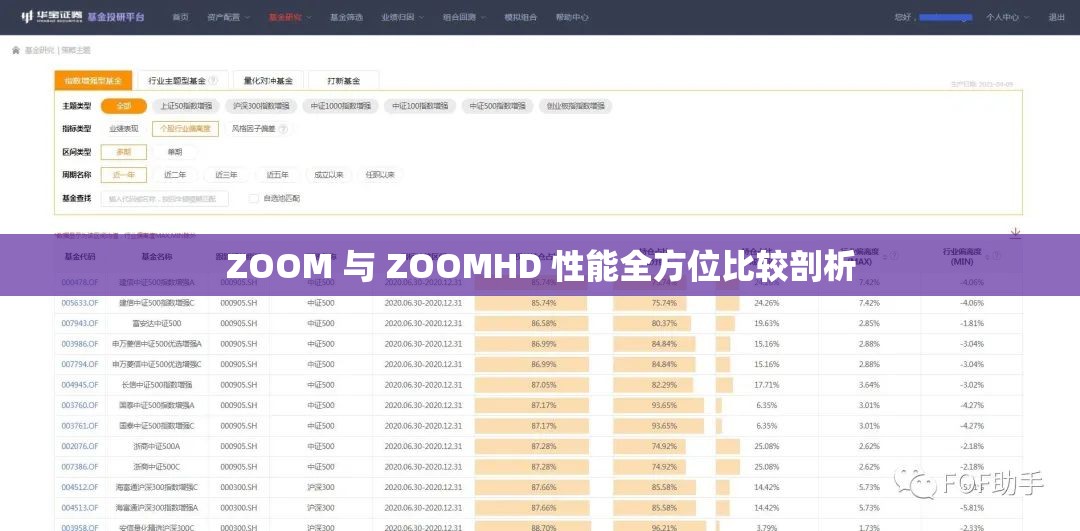1080x531 pixels.
Task: Select the 全部 theme type pill
Action: (124, 106)
